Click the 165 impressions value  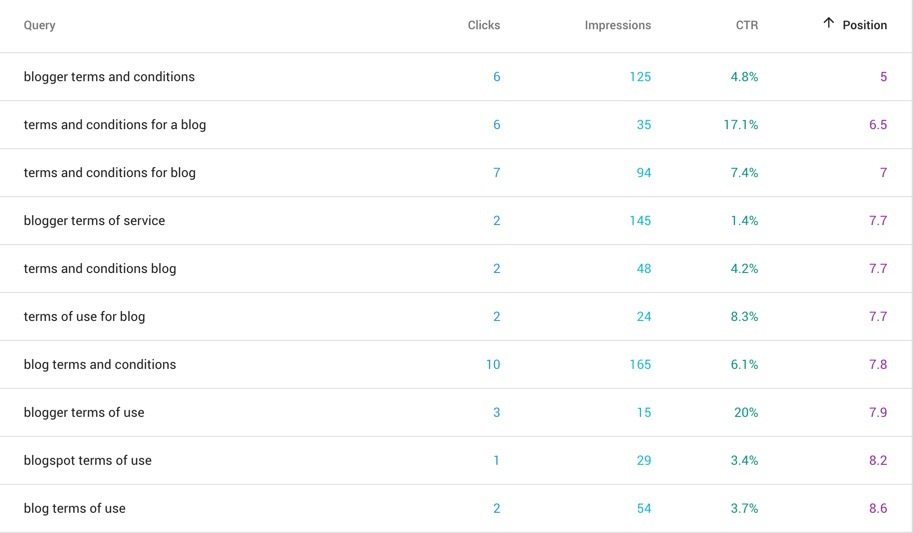(640, 365)
